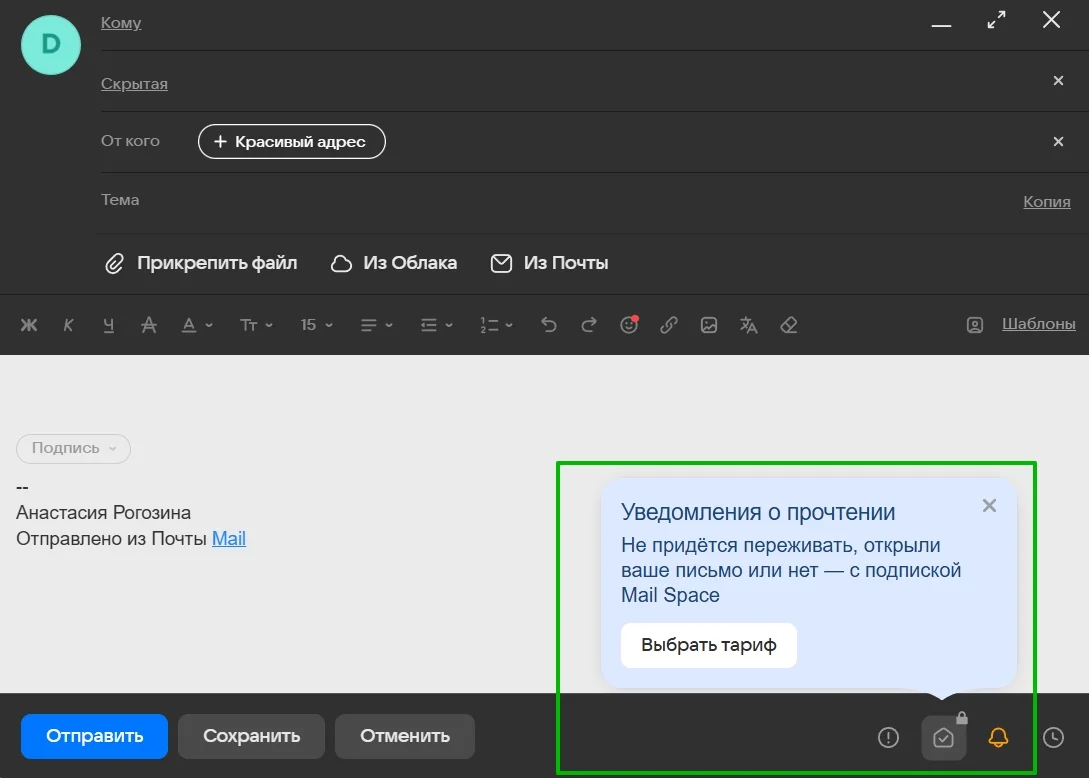Screen dimensions: 1089x778
Task: Choose attachment Из Почты
Action: tap(549, 263)
